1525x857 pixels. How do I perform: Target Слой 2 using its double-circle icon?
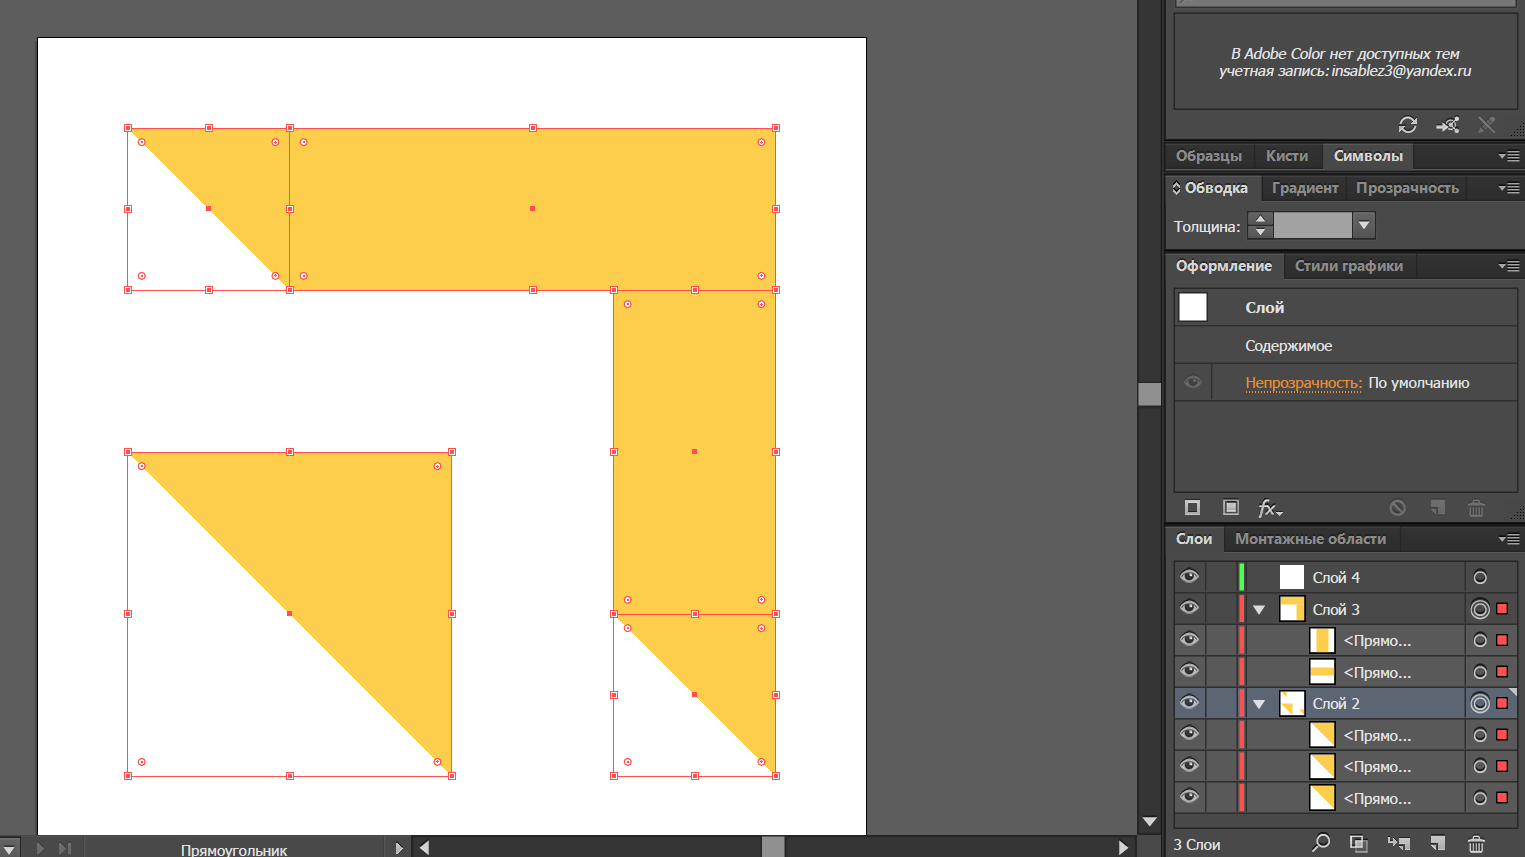pyautogui.click(x=1480, y=703)
